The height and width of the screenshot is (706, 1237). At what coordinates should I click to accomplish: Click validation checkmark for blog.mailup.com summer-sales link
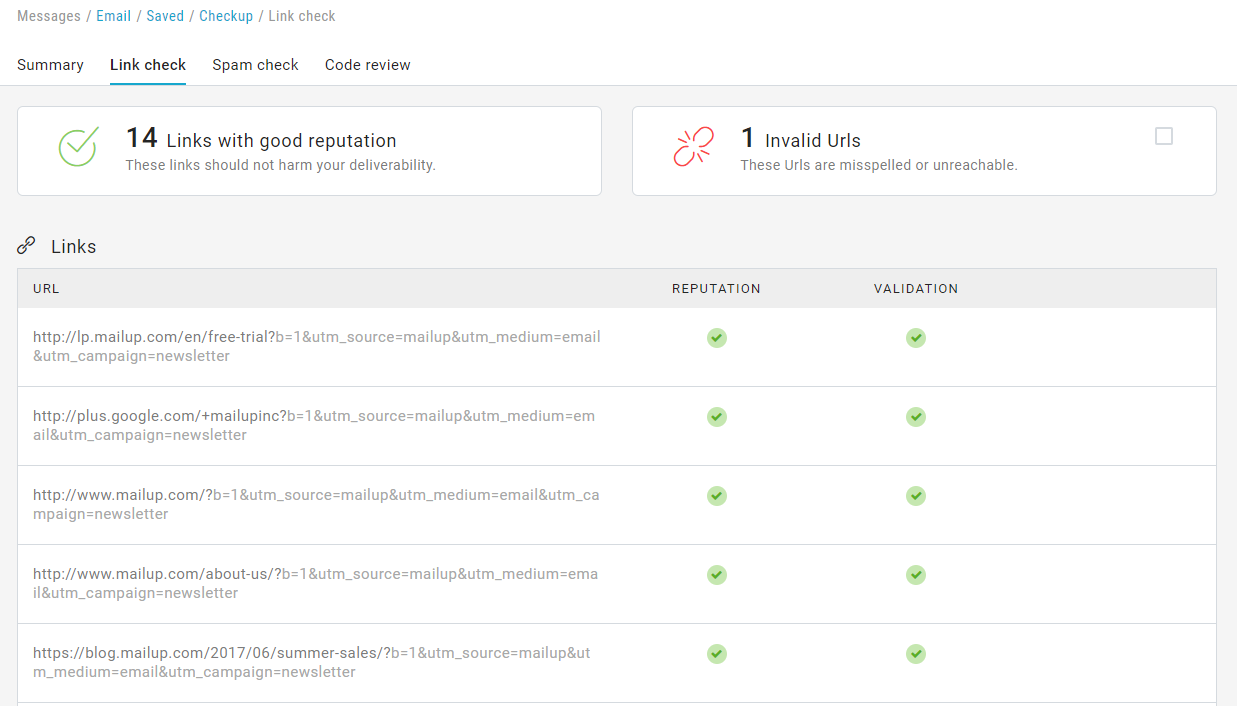point(915,654)
